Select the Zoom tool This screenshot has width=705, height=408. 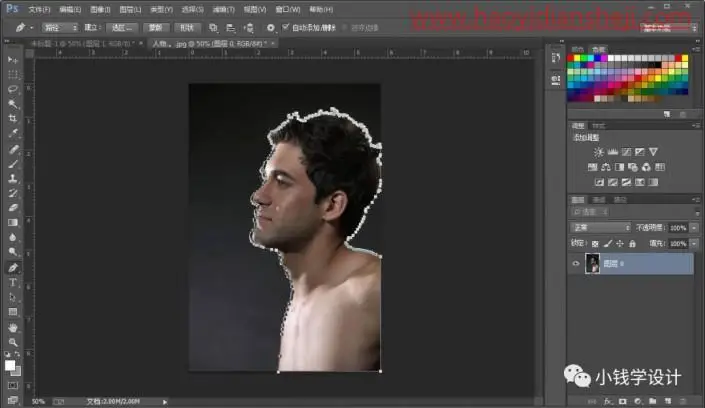point(13,342)
